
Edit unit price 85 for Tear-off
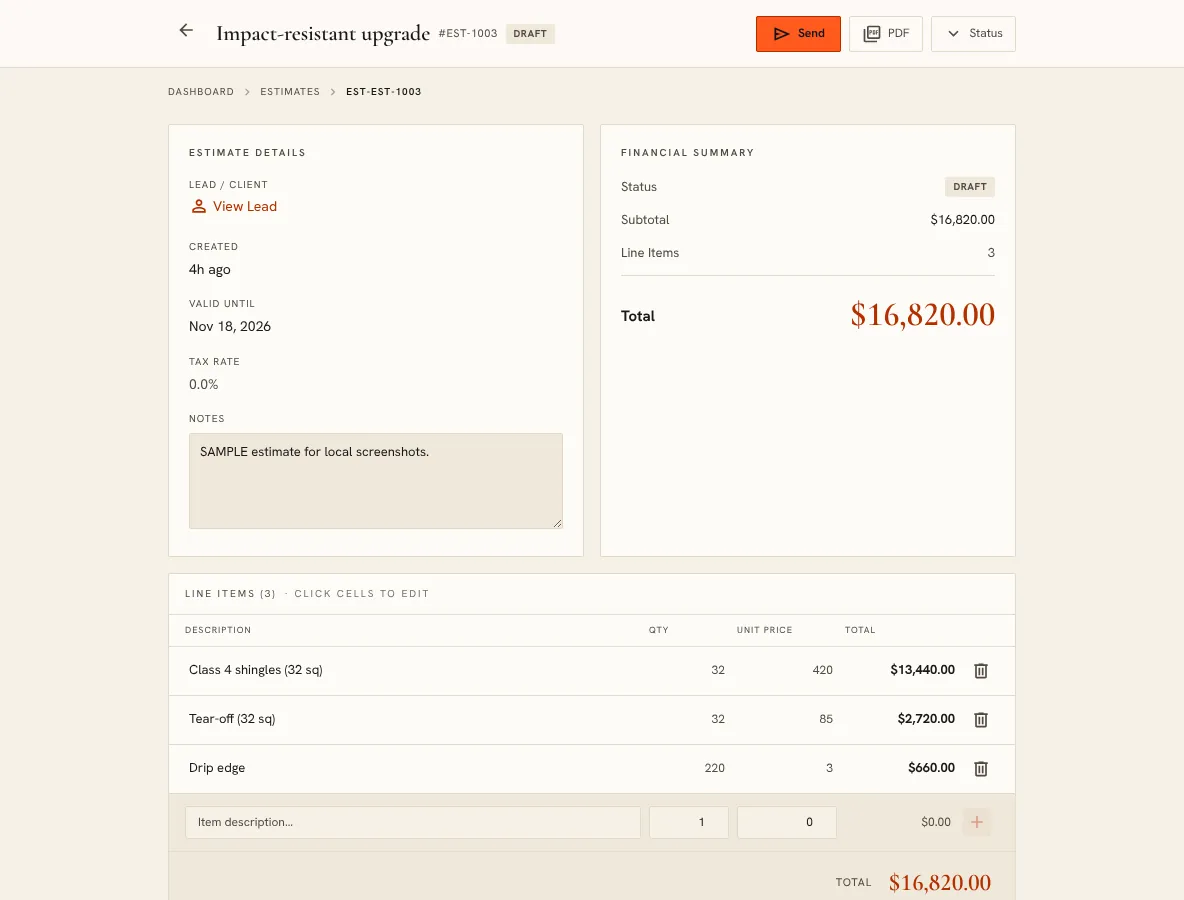(x=826, y=719)
